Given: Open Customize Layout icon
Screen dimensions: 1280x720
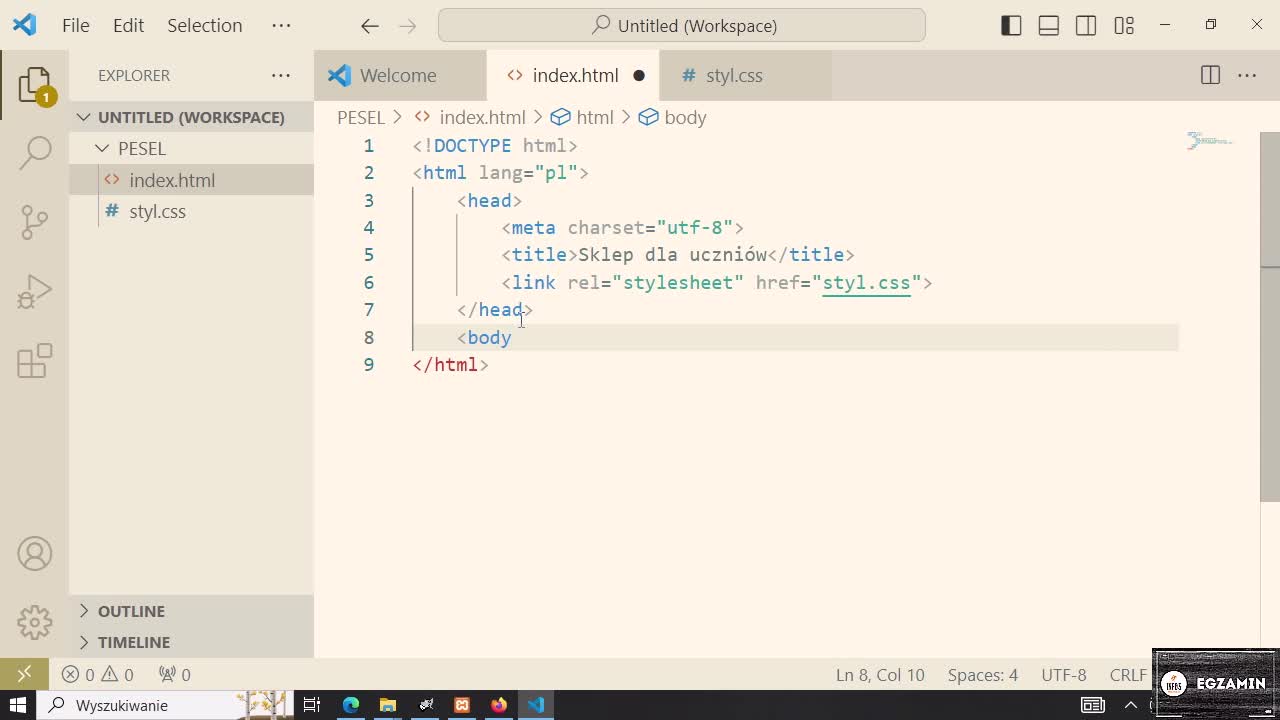Looking at the screenshot, I should pos(1124,26).
